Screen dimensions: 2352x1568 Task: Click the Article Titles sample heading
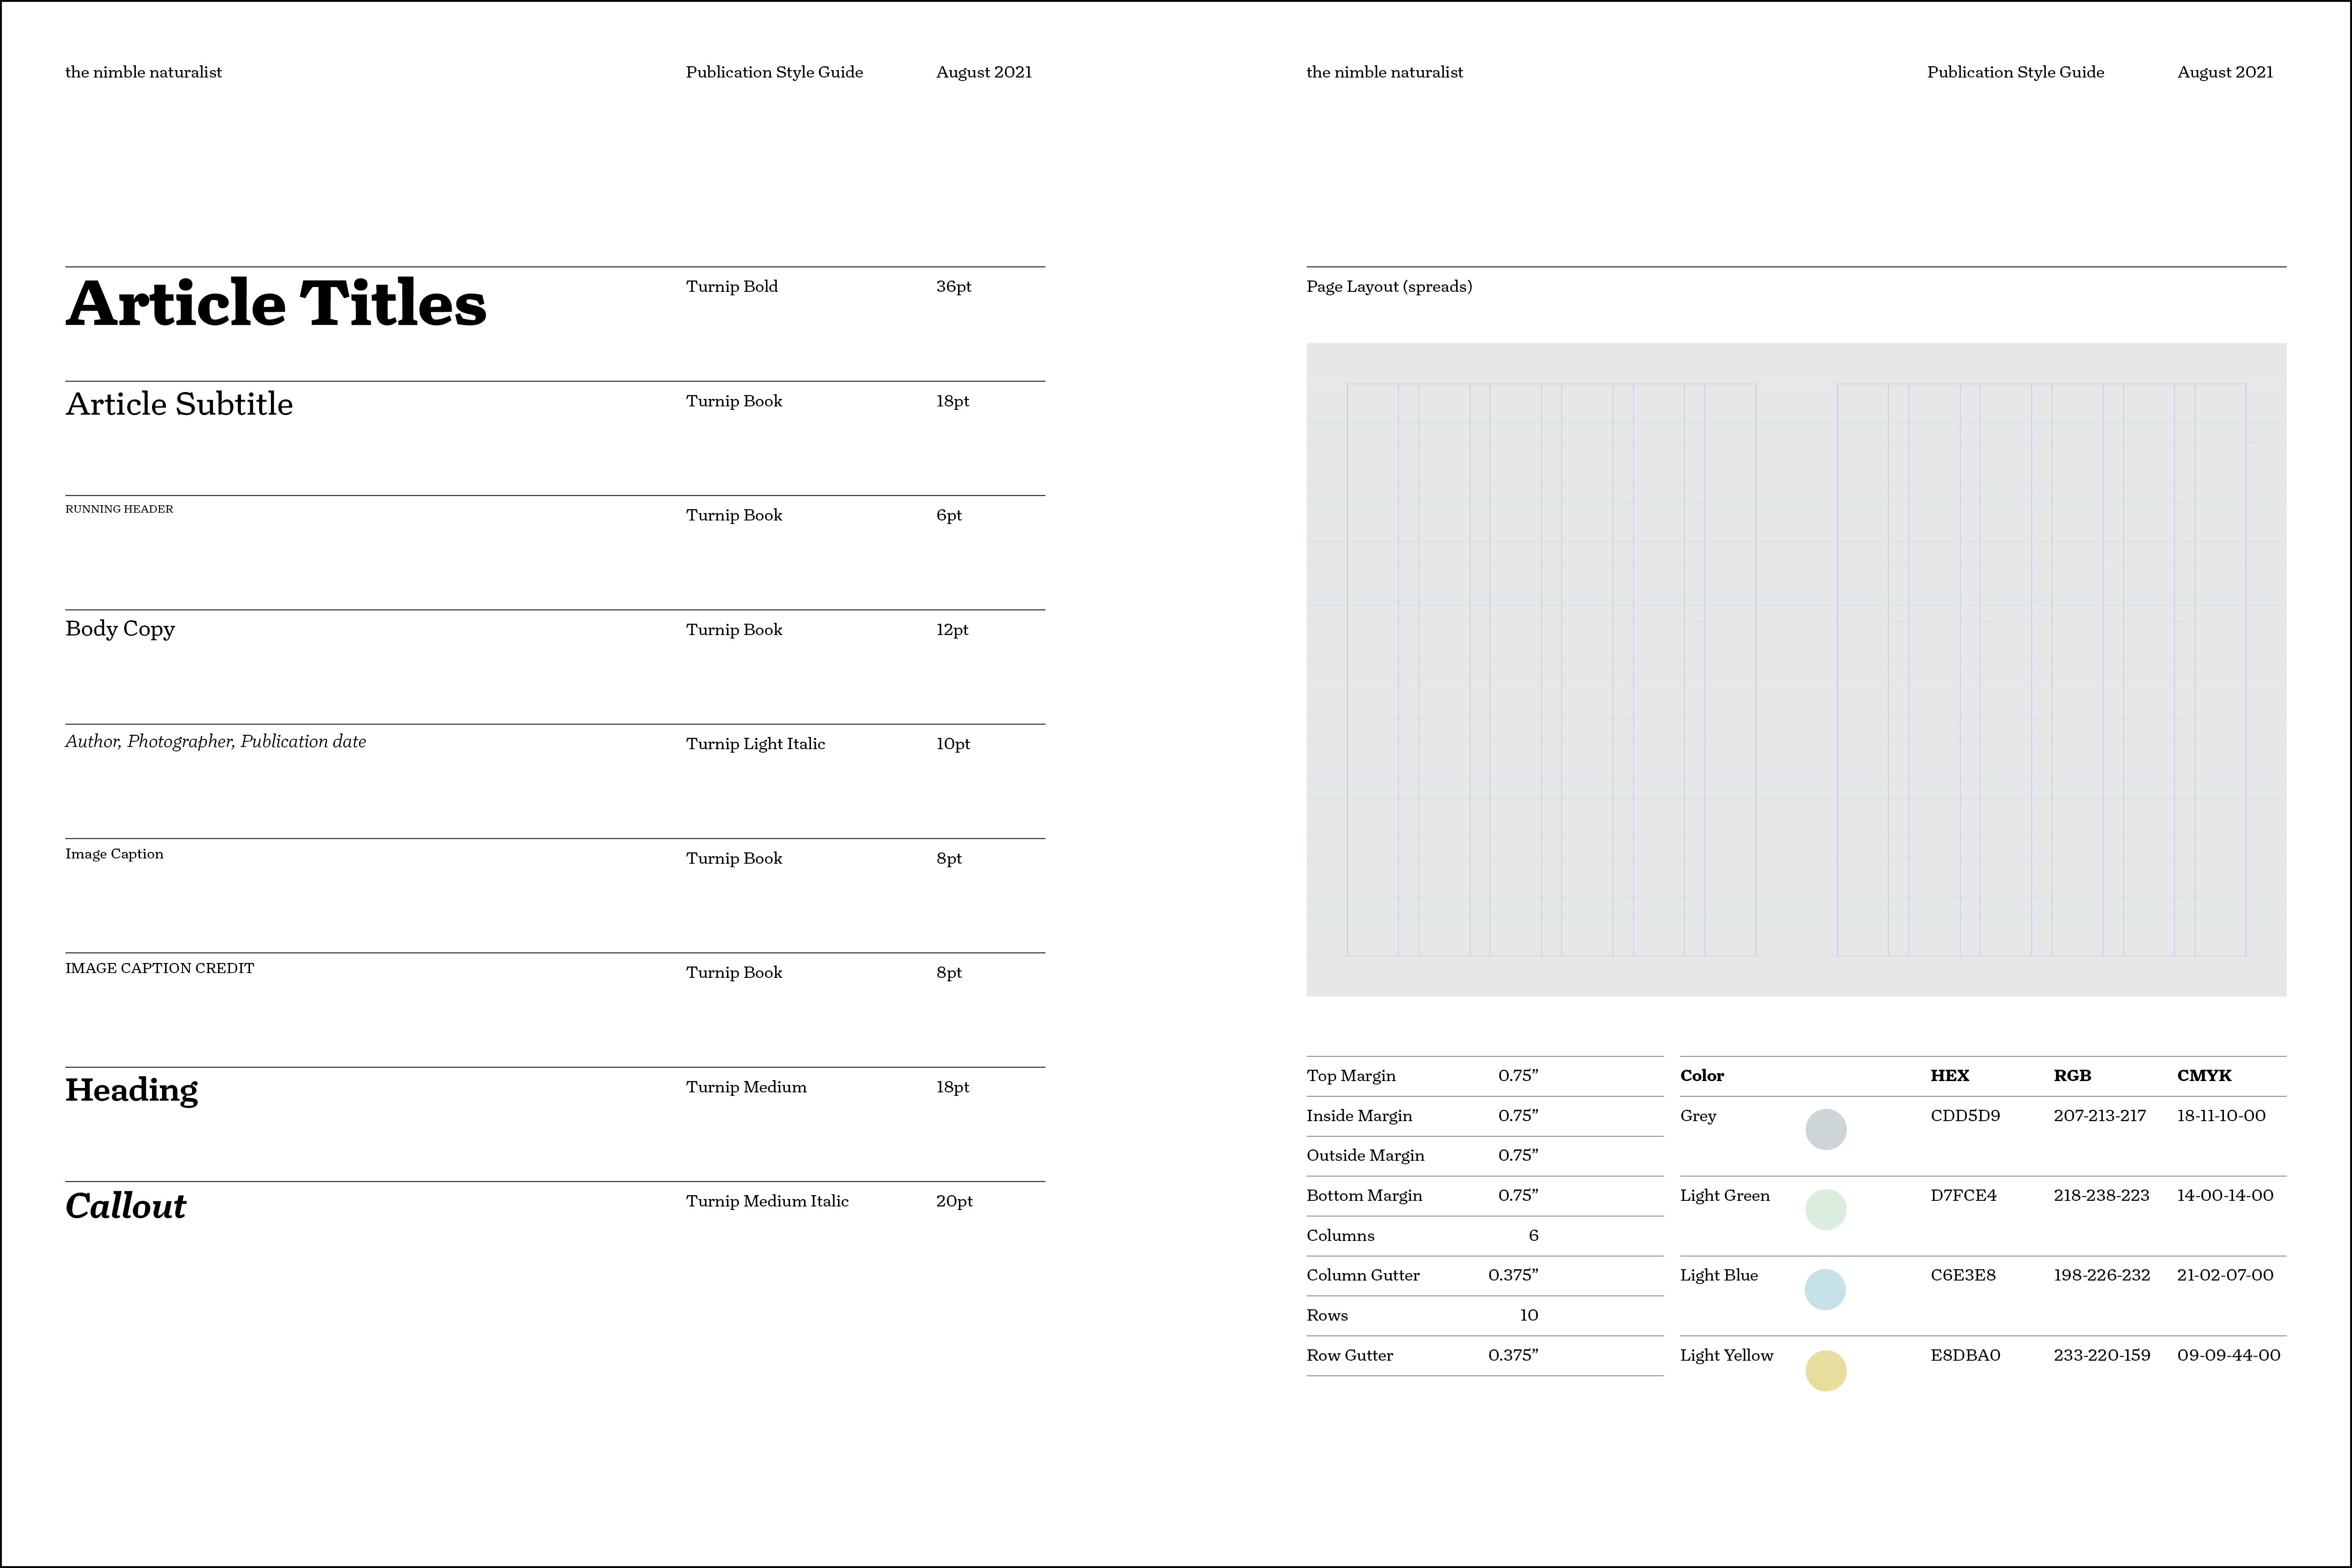276,303
